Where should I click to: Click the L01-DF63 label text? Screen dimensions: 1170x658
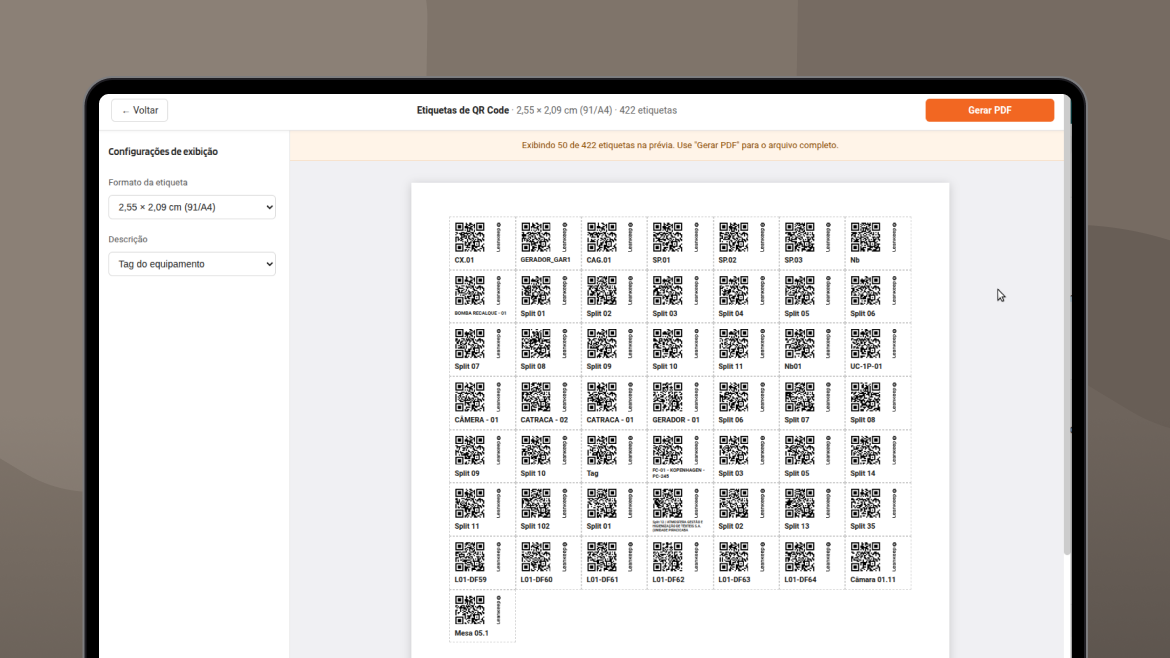pyautogui.click(x=734, y=580)
